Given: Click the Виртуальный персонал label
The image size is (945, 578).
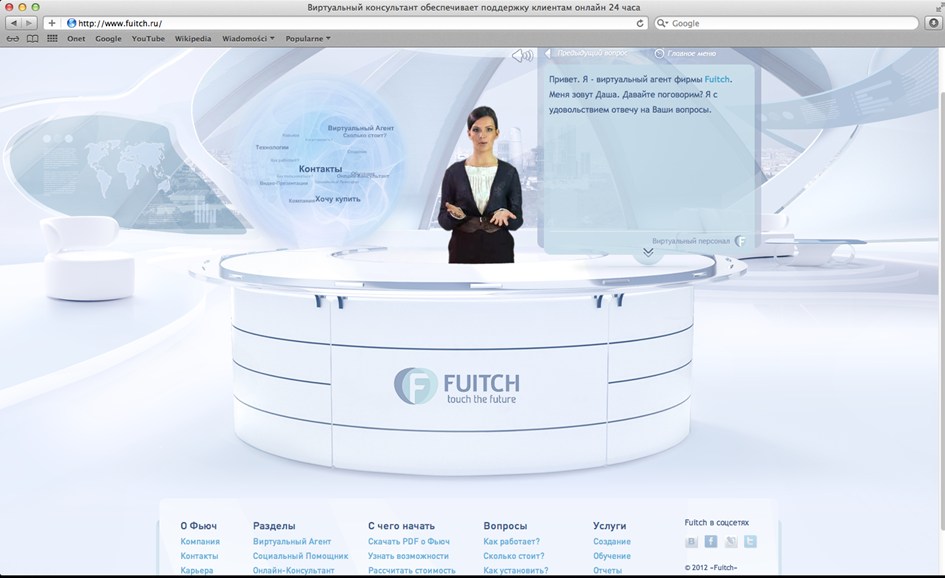Looking at the screenshot, I should tap(691, 241).
